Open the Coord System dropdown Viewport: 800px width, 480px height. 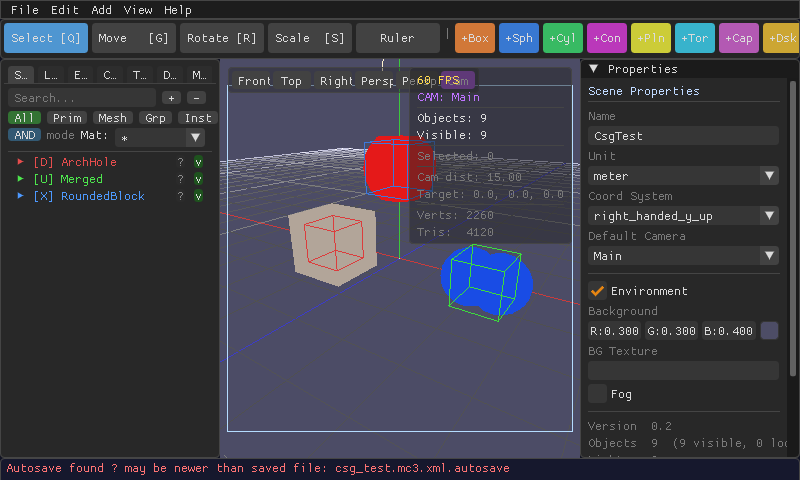point(683,216)
